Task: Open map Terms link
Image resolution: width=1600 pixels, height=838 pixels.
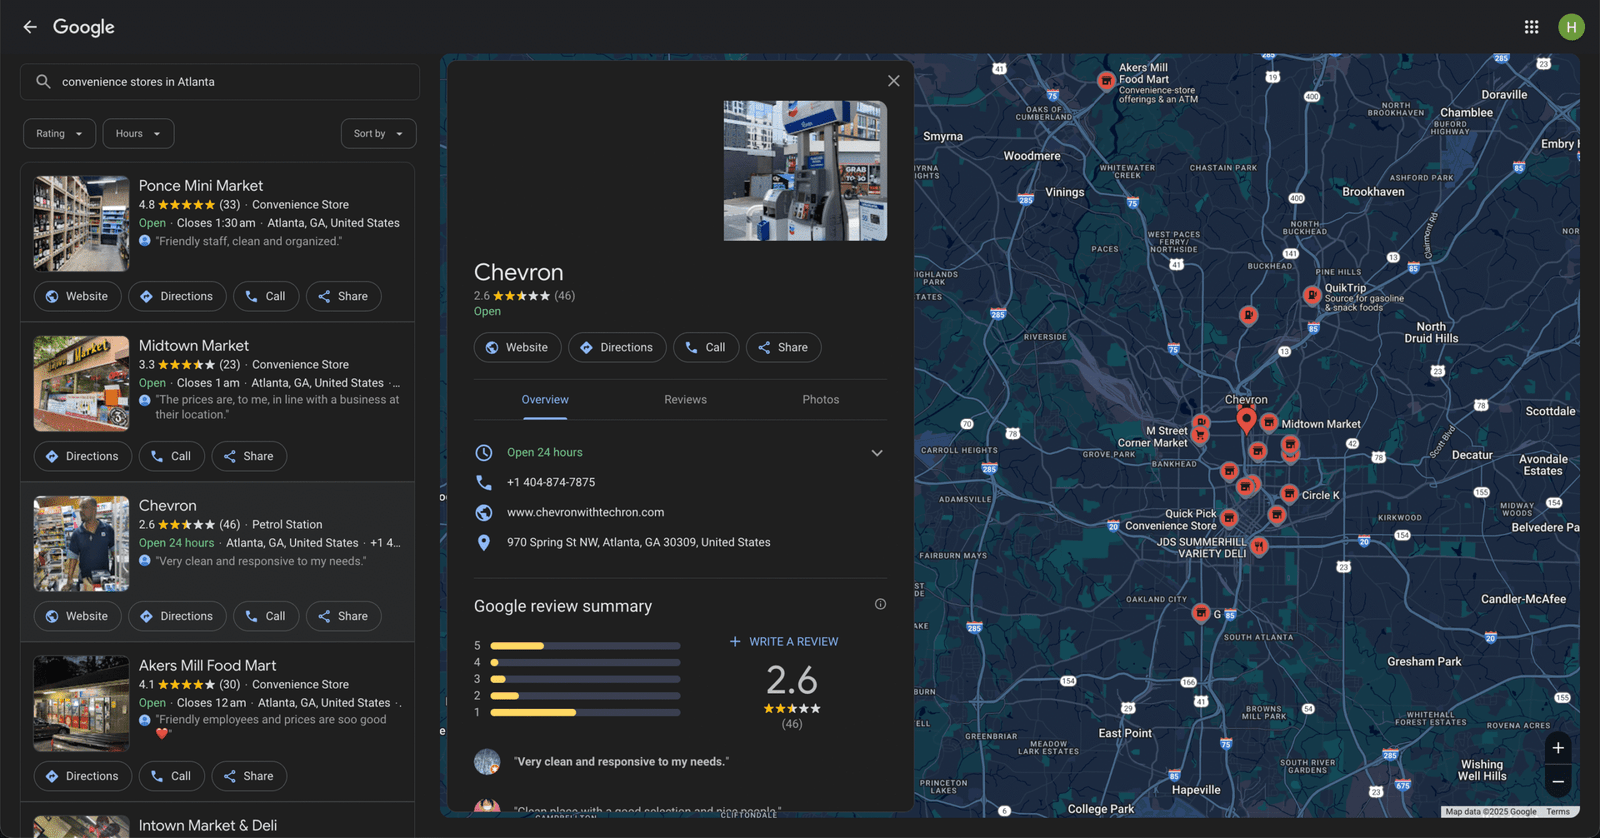Action: (1558, 812)
